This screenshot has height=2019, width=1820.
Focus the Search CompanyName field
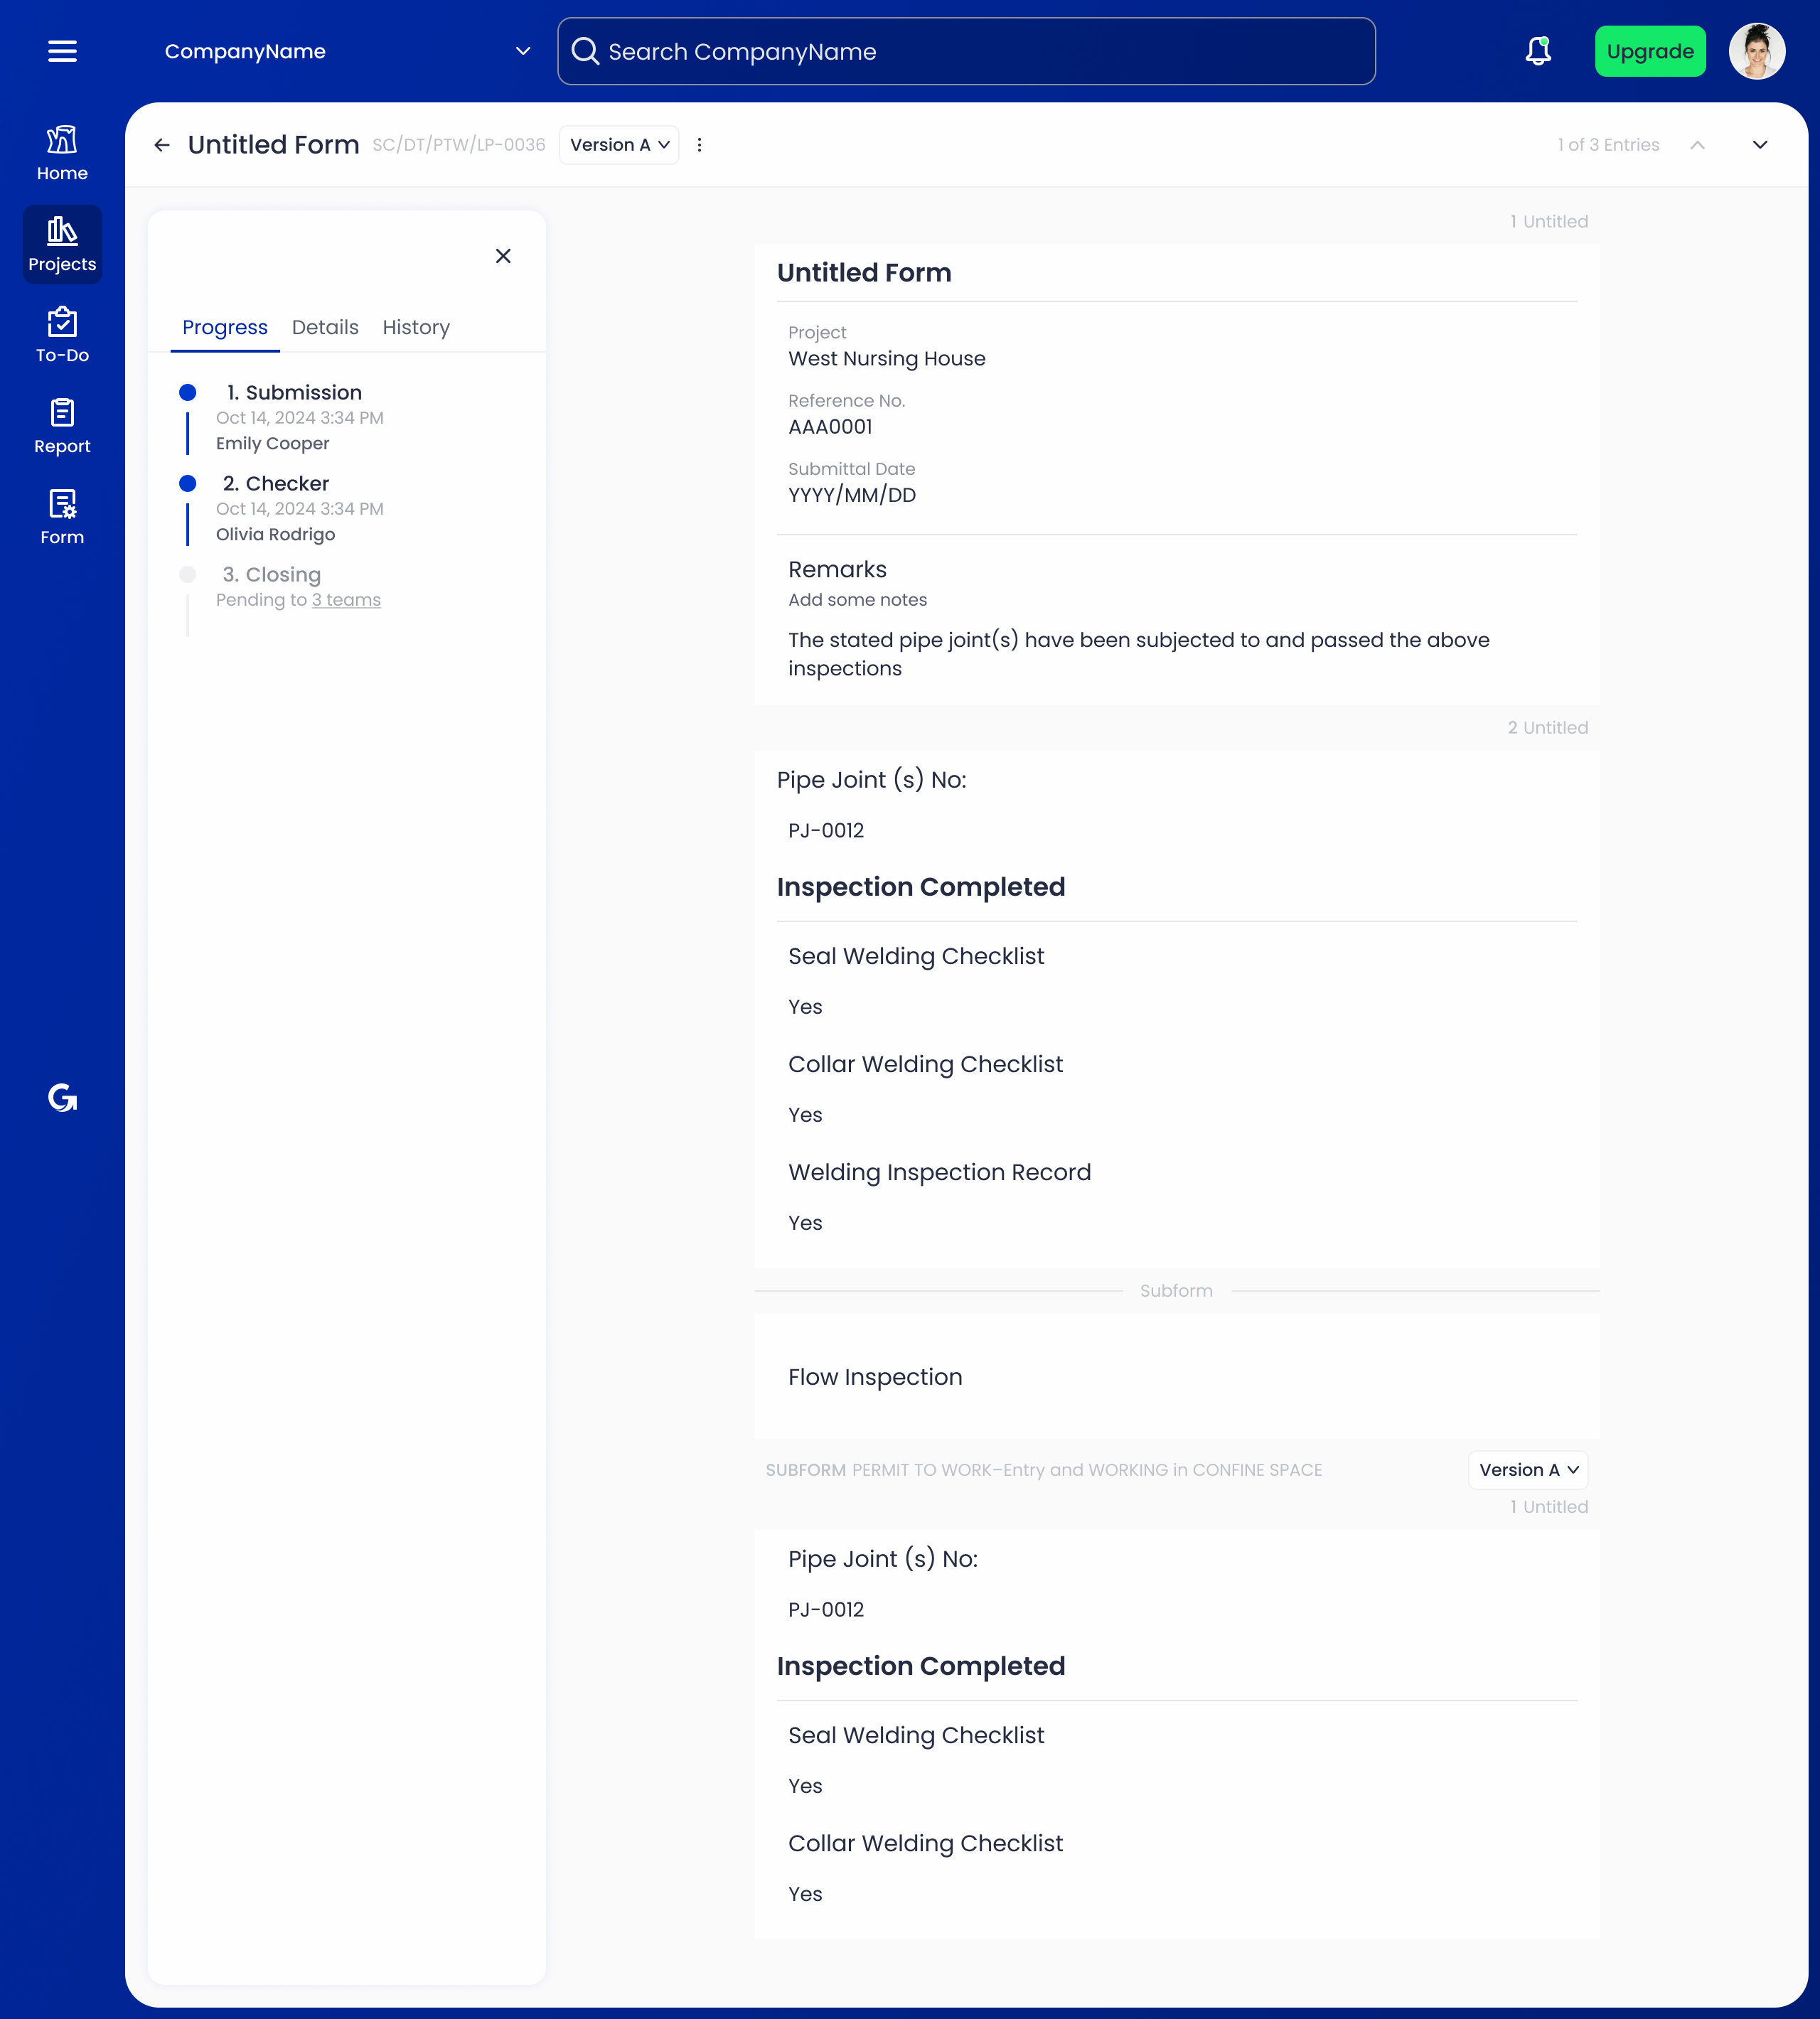click(966, 51)
